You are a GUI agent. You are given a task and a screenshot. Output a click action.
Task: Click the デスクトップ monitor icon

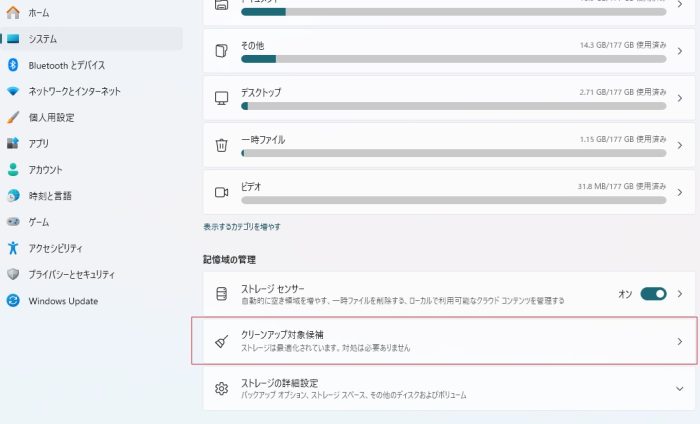[x=221, y=98]
